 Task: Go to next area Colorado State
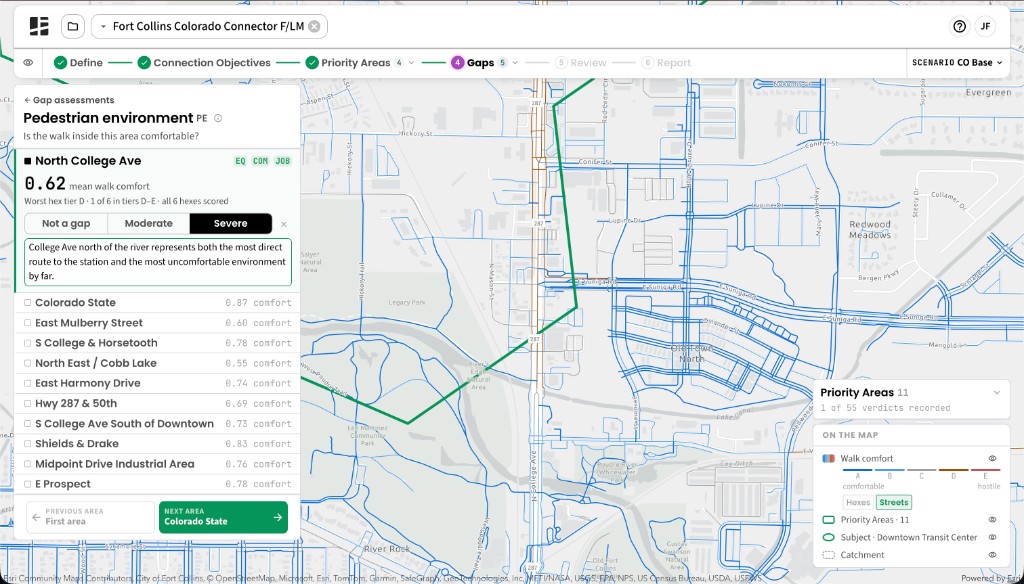tap(223, 517)
